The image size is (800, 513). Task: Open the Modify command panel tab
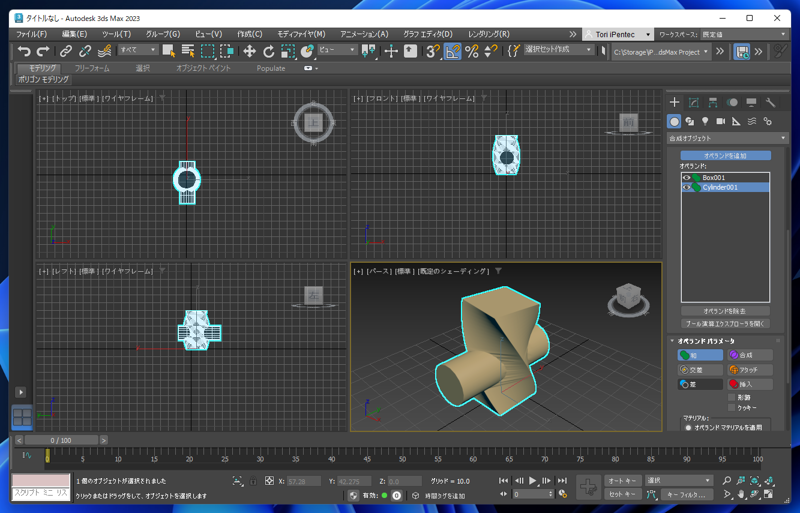coord(693,103)
